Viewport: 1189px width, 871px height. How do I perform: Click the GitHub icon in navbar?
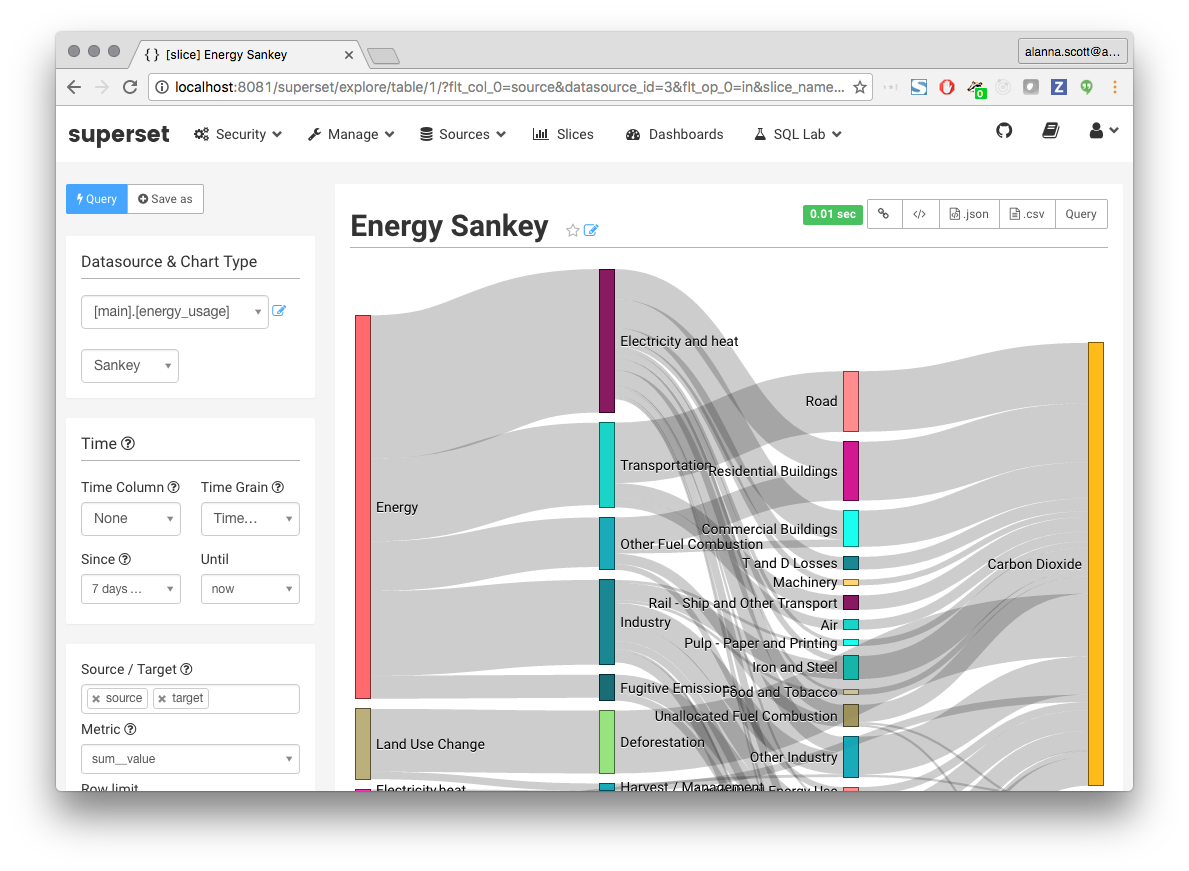point(1004,131)
